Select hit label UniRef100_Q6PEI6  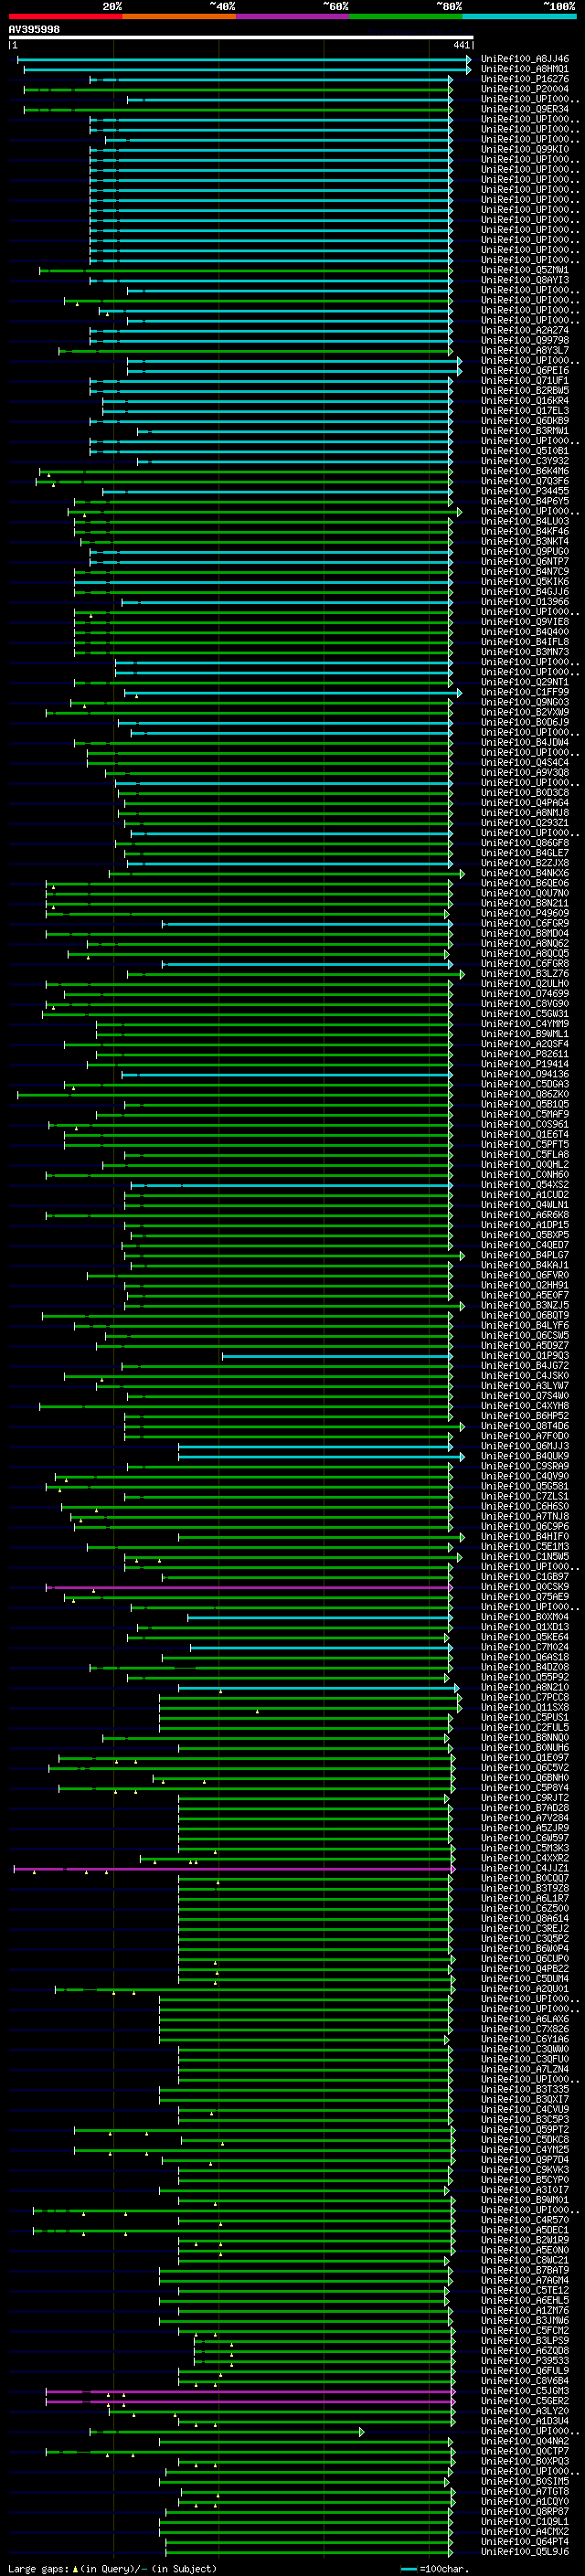point(525,371)
